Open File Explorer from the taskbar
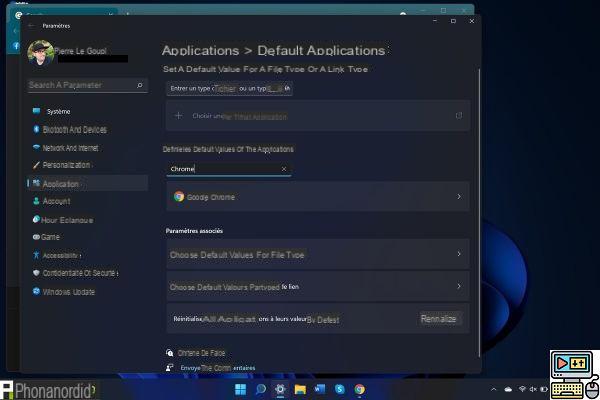 point(300,389)
